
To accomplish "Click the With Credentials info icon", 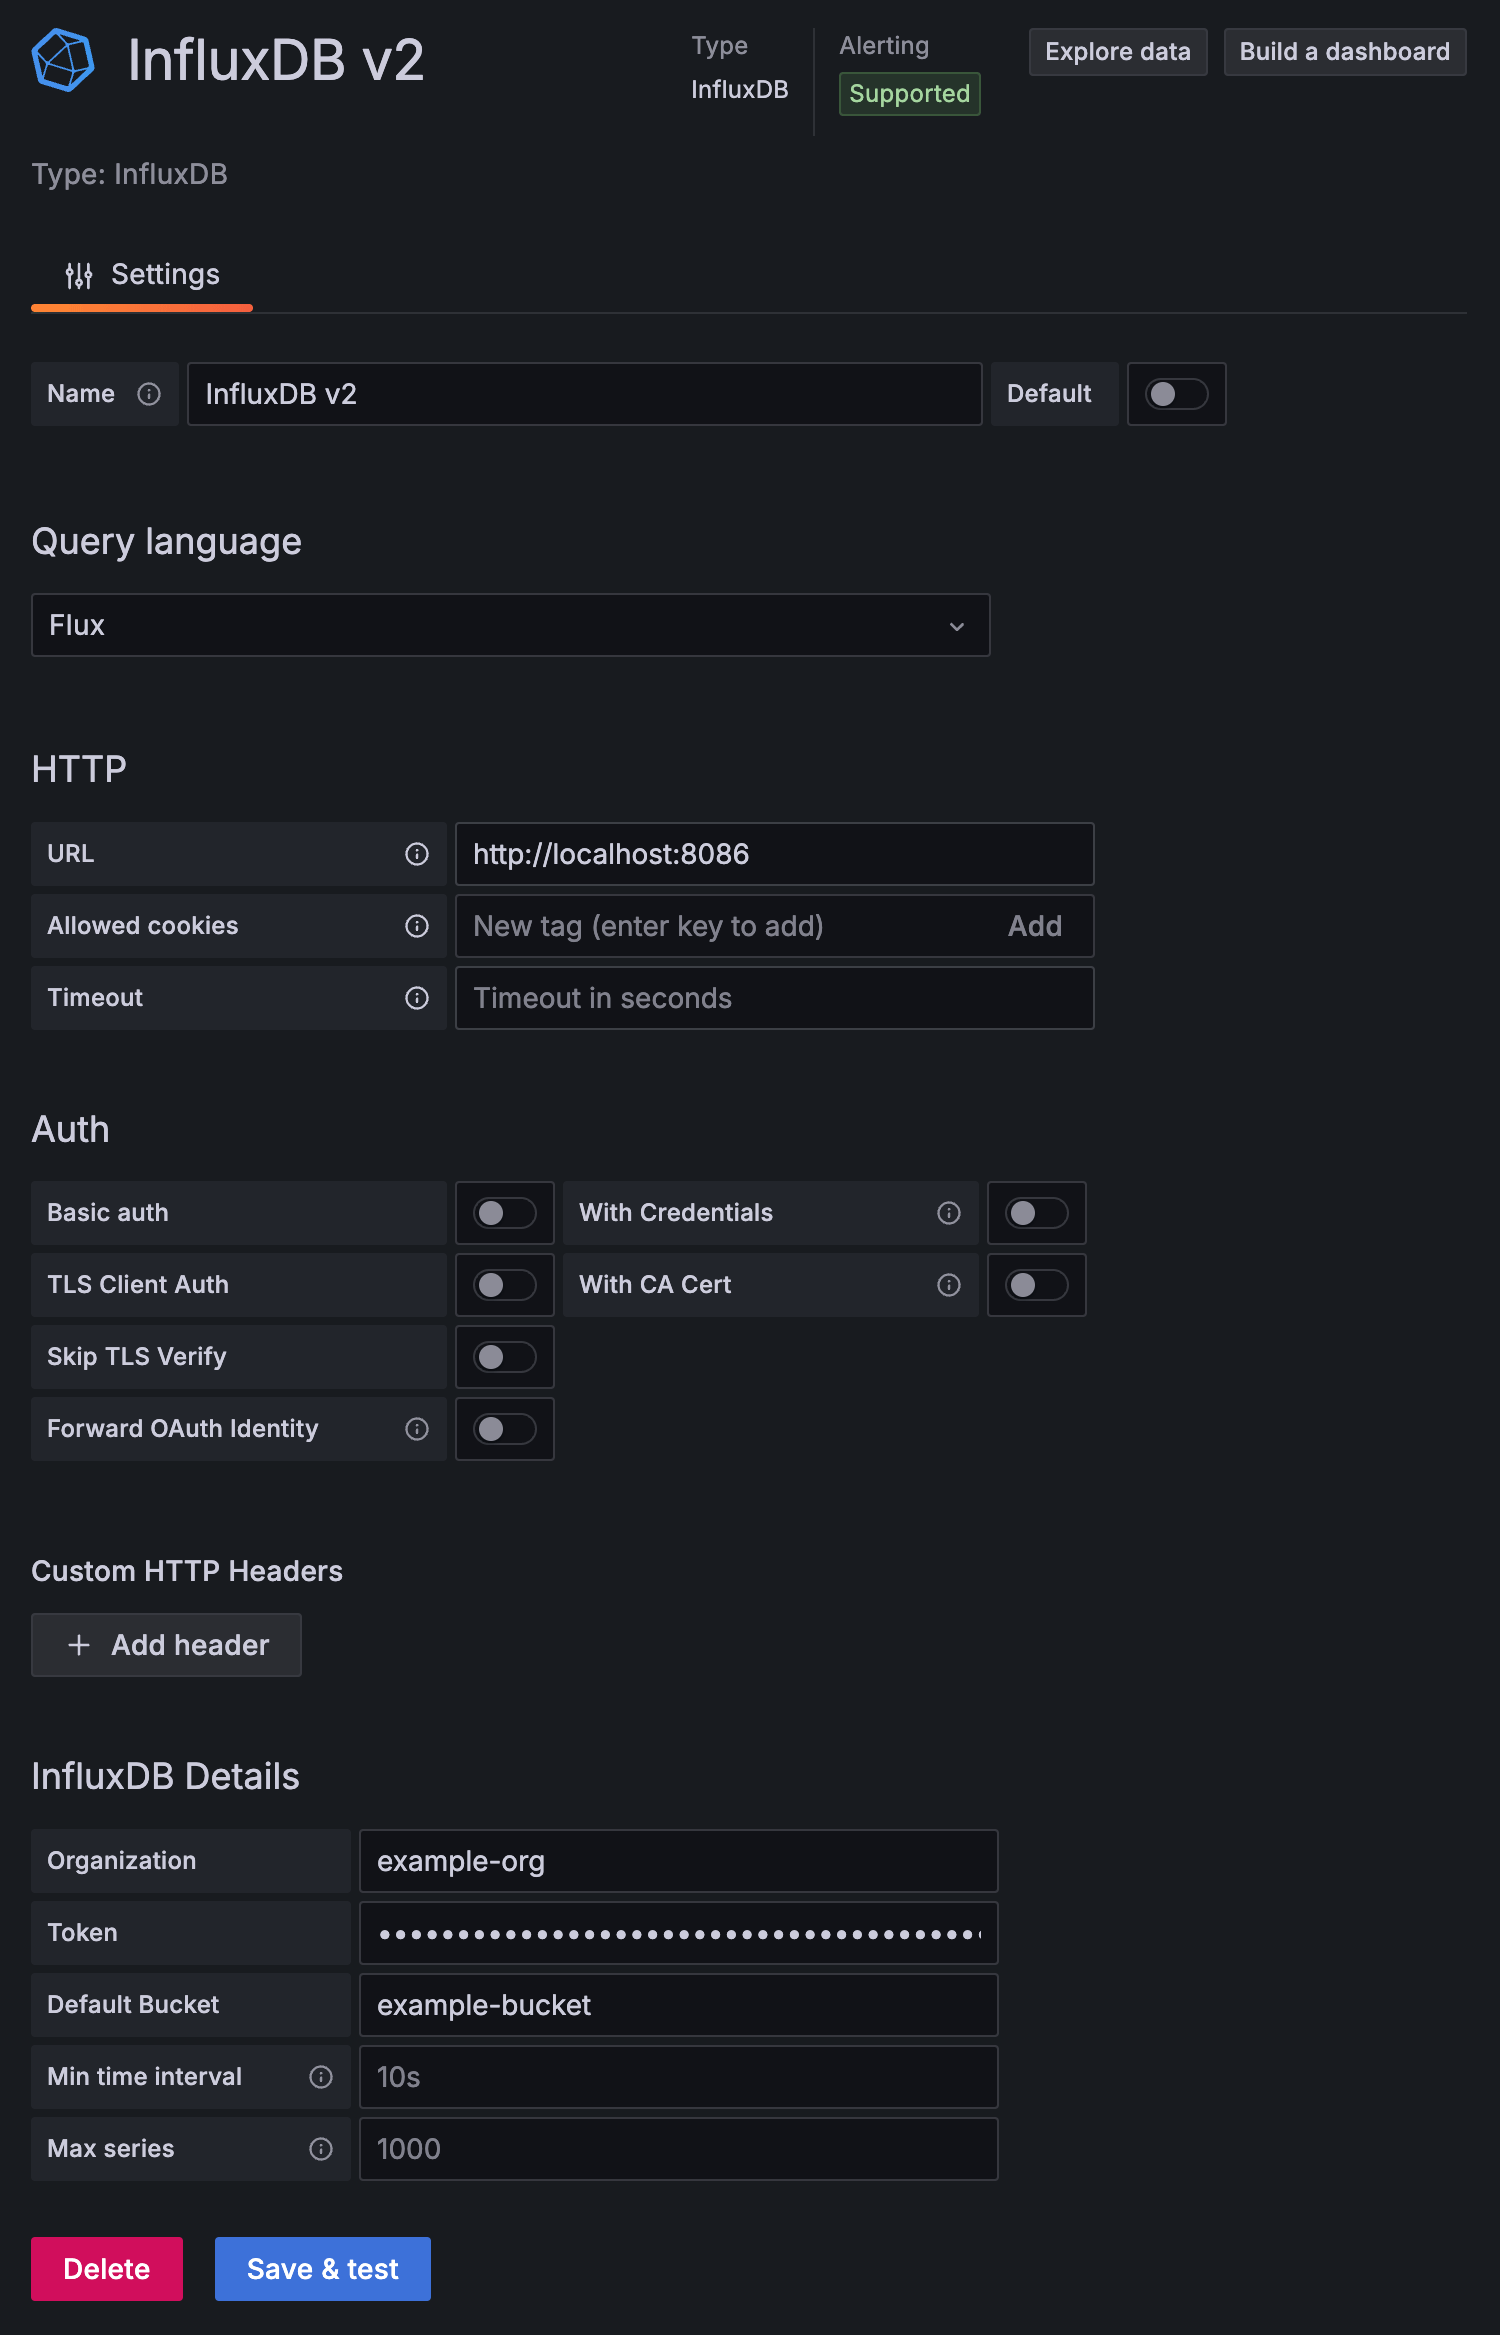I will click(x=949, y=1213).
